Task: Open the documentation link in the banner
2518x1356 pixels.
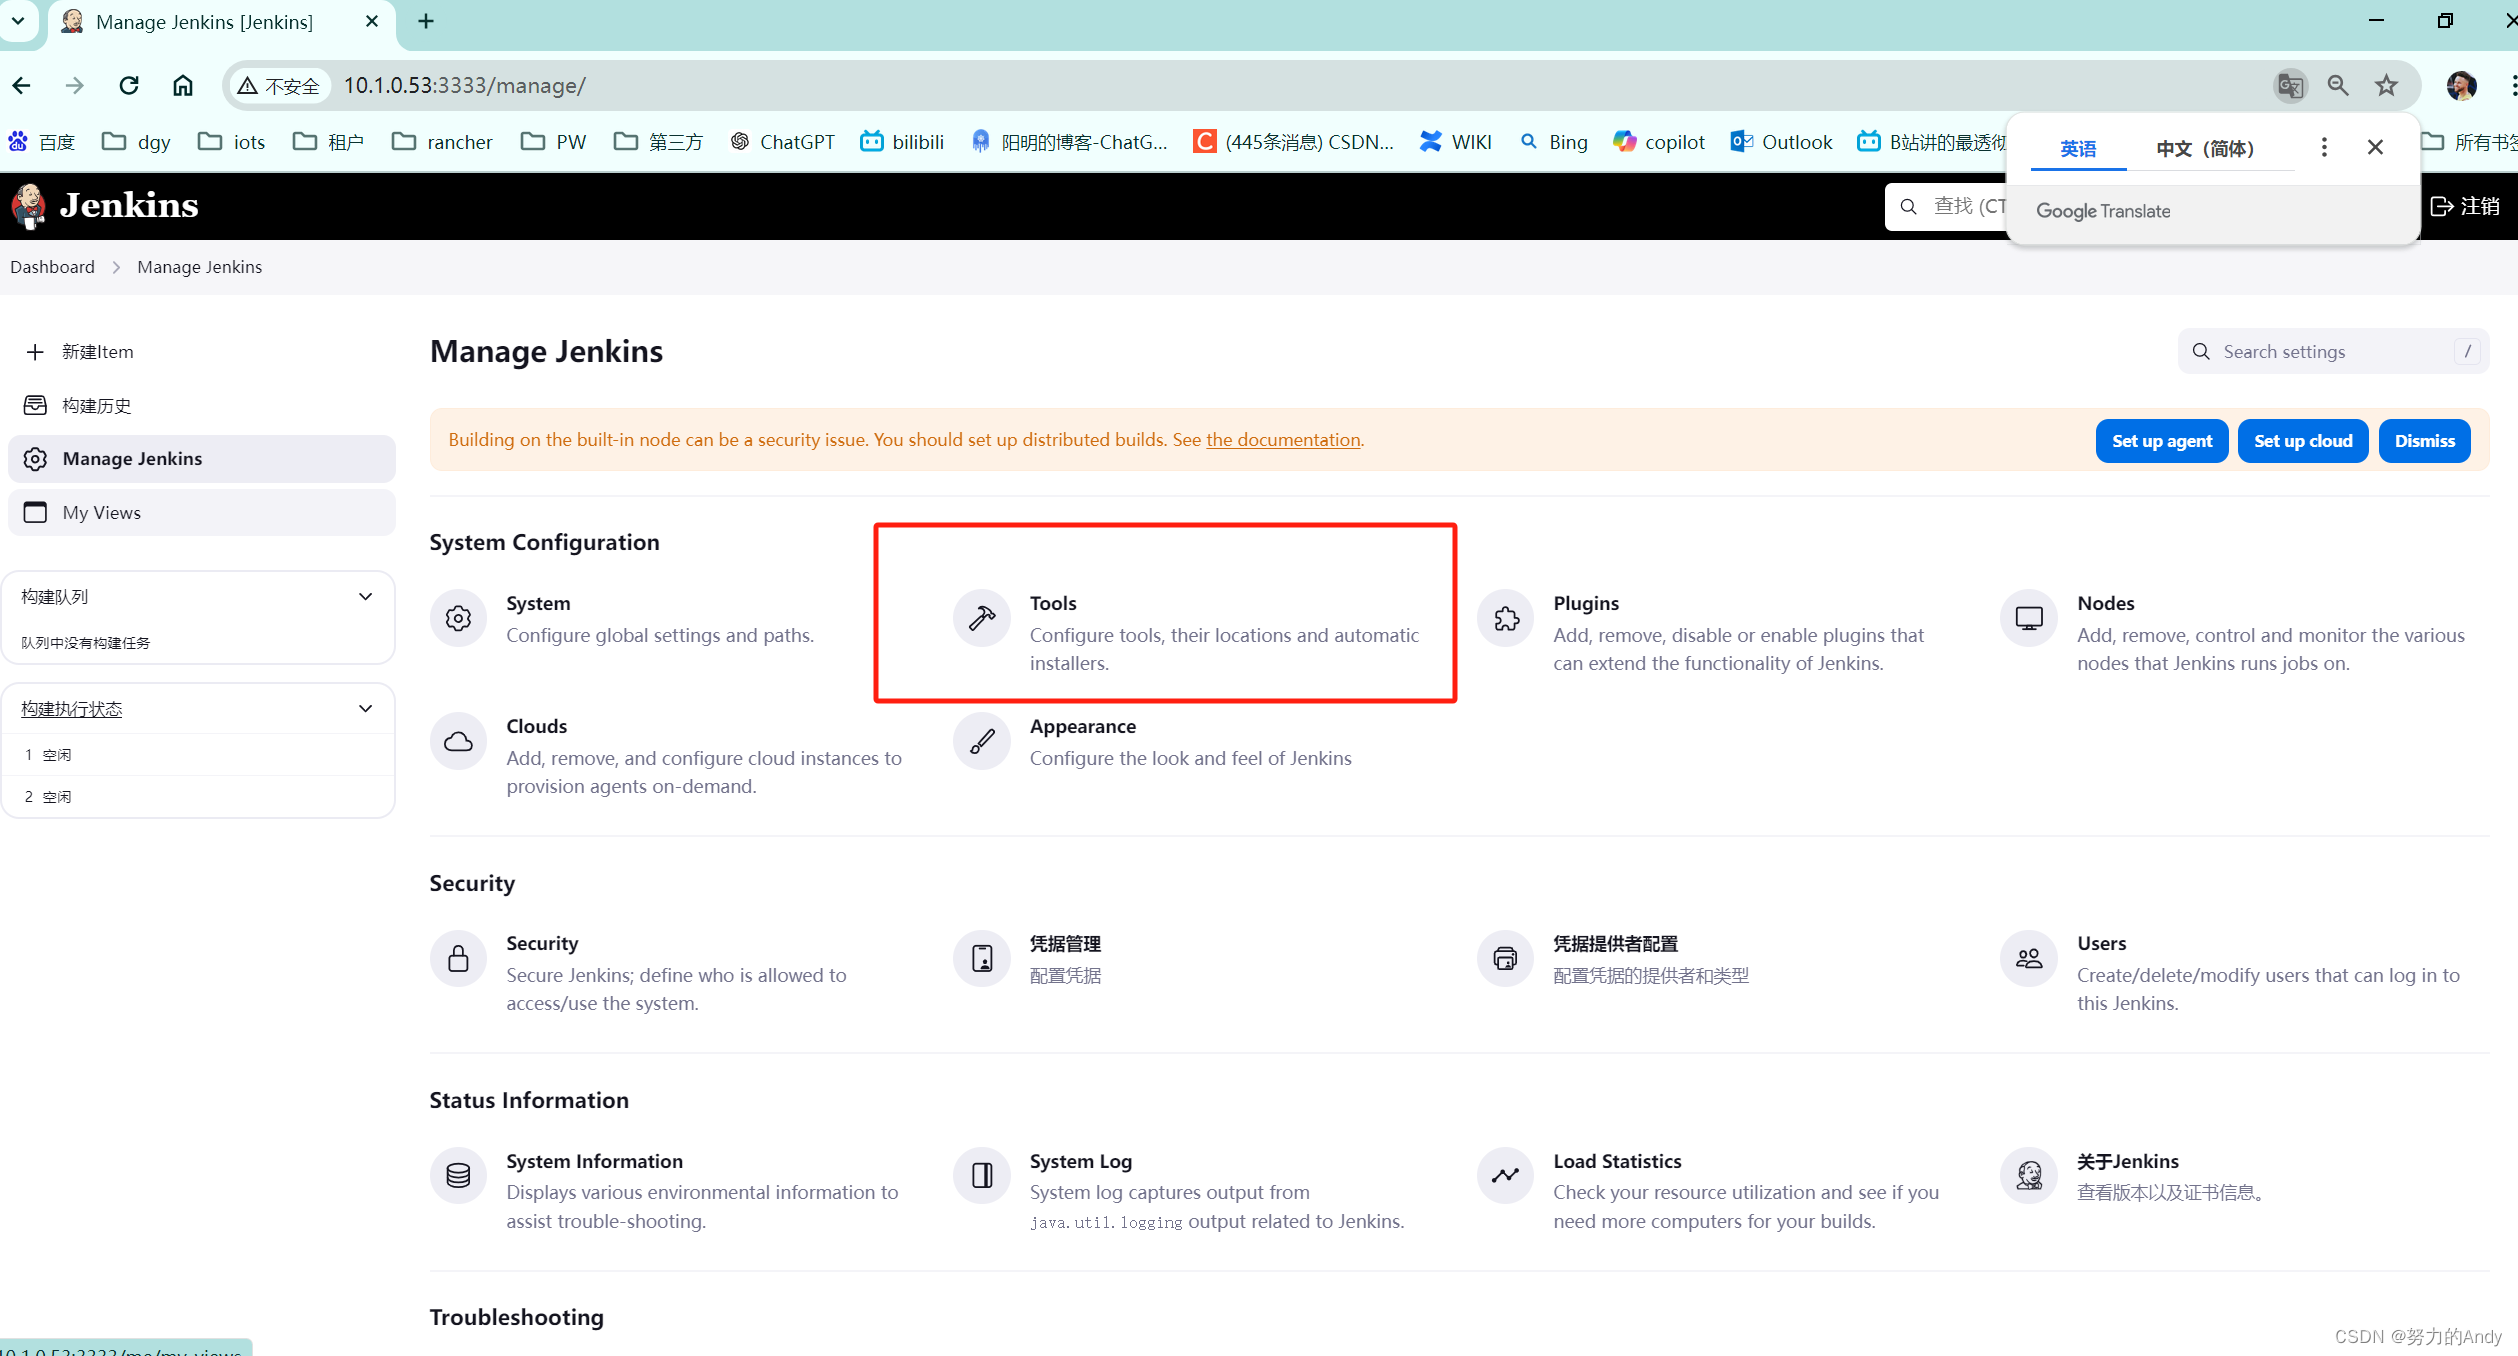Action: (1283, 440)
